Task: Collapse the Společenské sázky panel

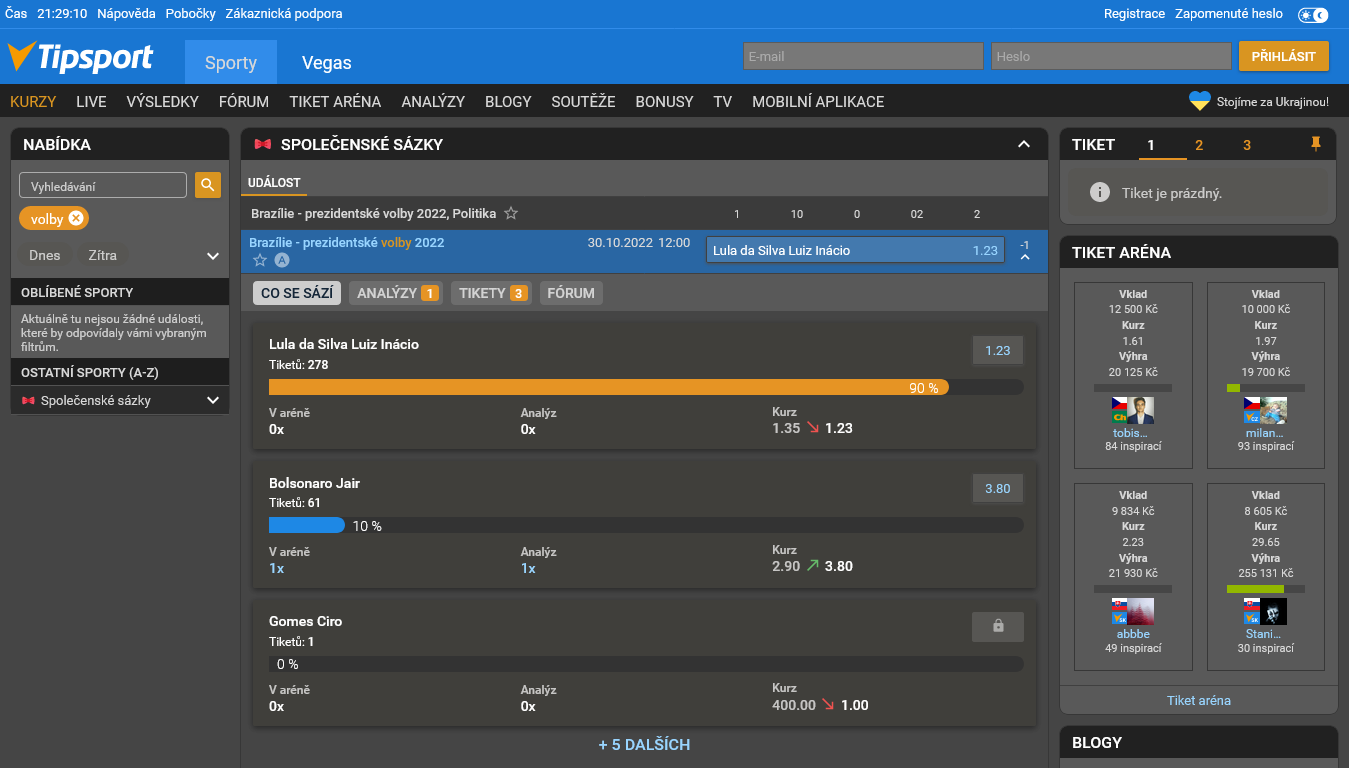Action: [x=1024, y=144]
